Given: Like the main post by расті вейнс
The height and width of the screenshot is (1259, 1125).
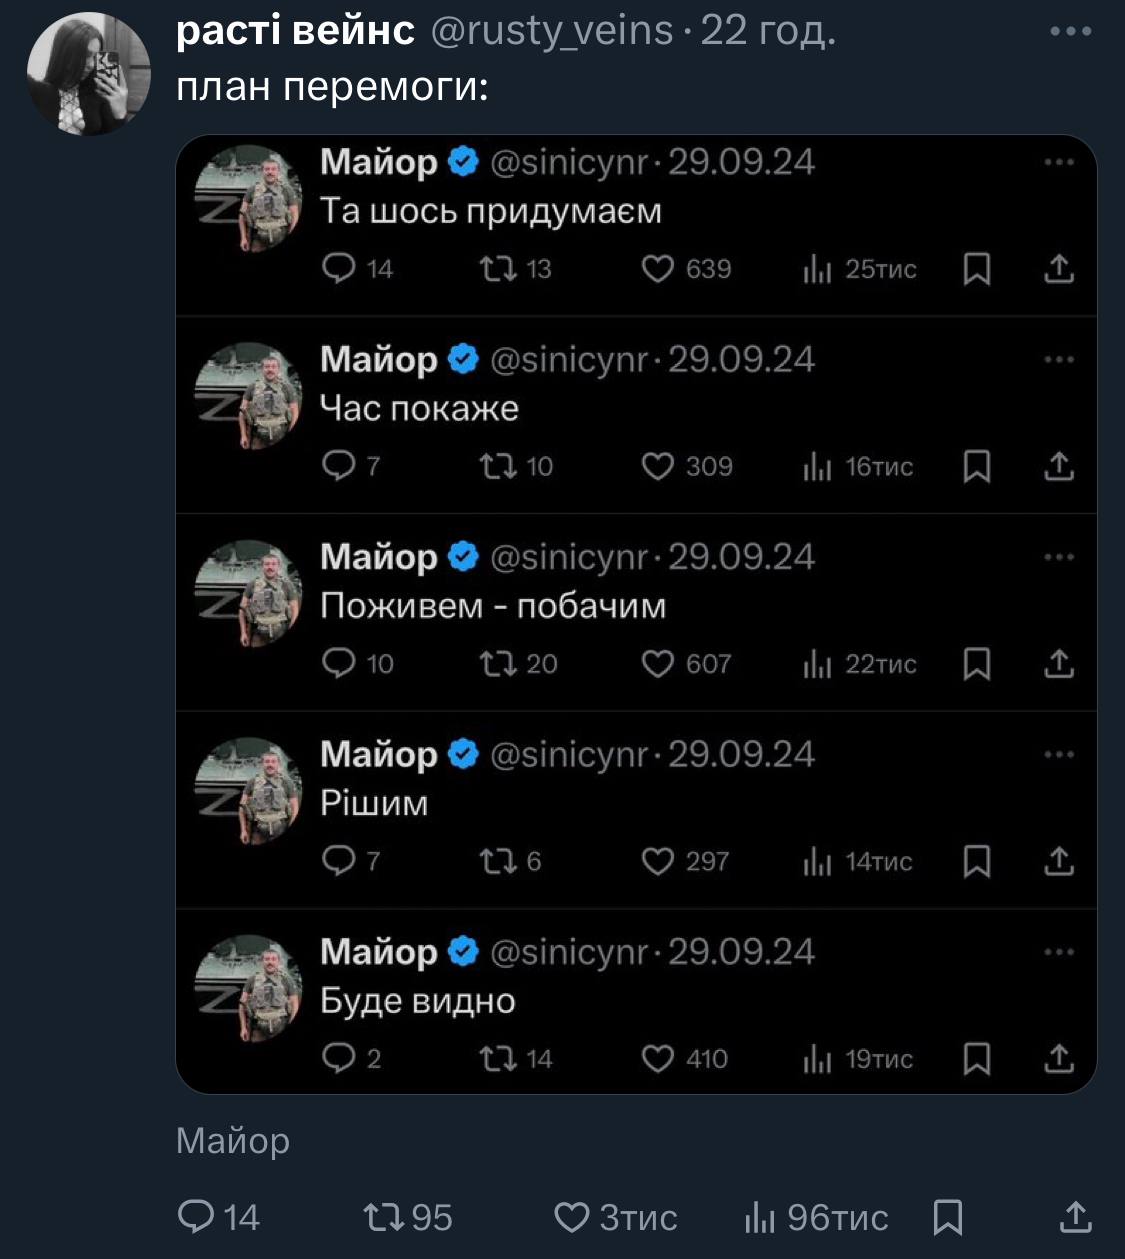Looking at the screenshot, I should [x=572, y=1217].
